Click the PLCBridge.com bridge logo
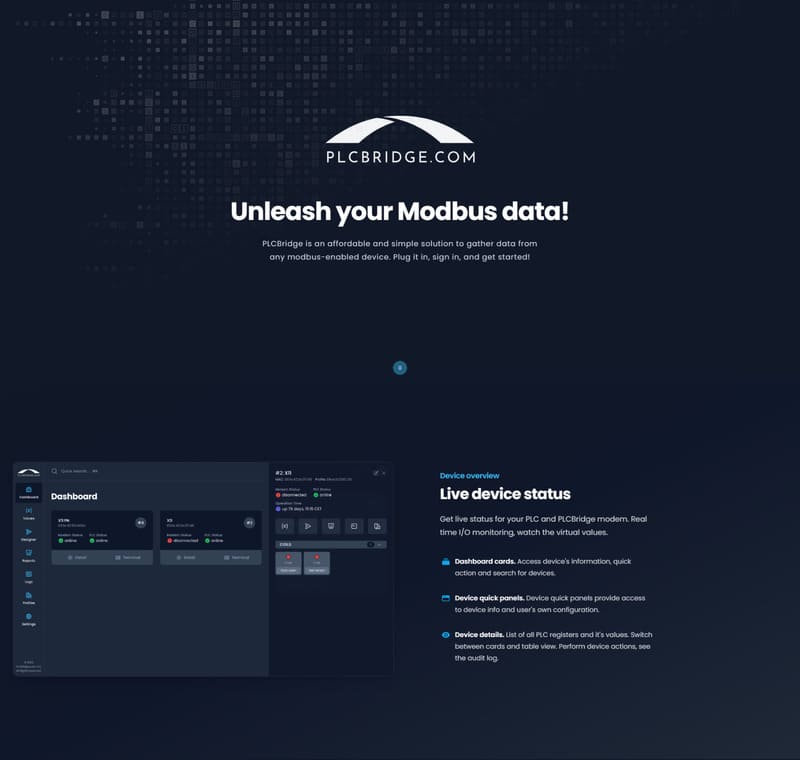This screenshot has height=760, width=800. 399,139
